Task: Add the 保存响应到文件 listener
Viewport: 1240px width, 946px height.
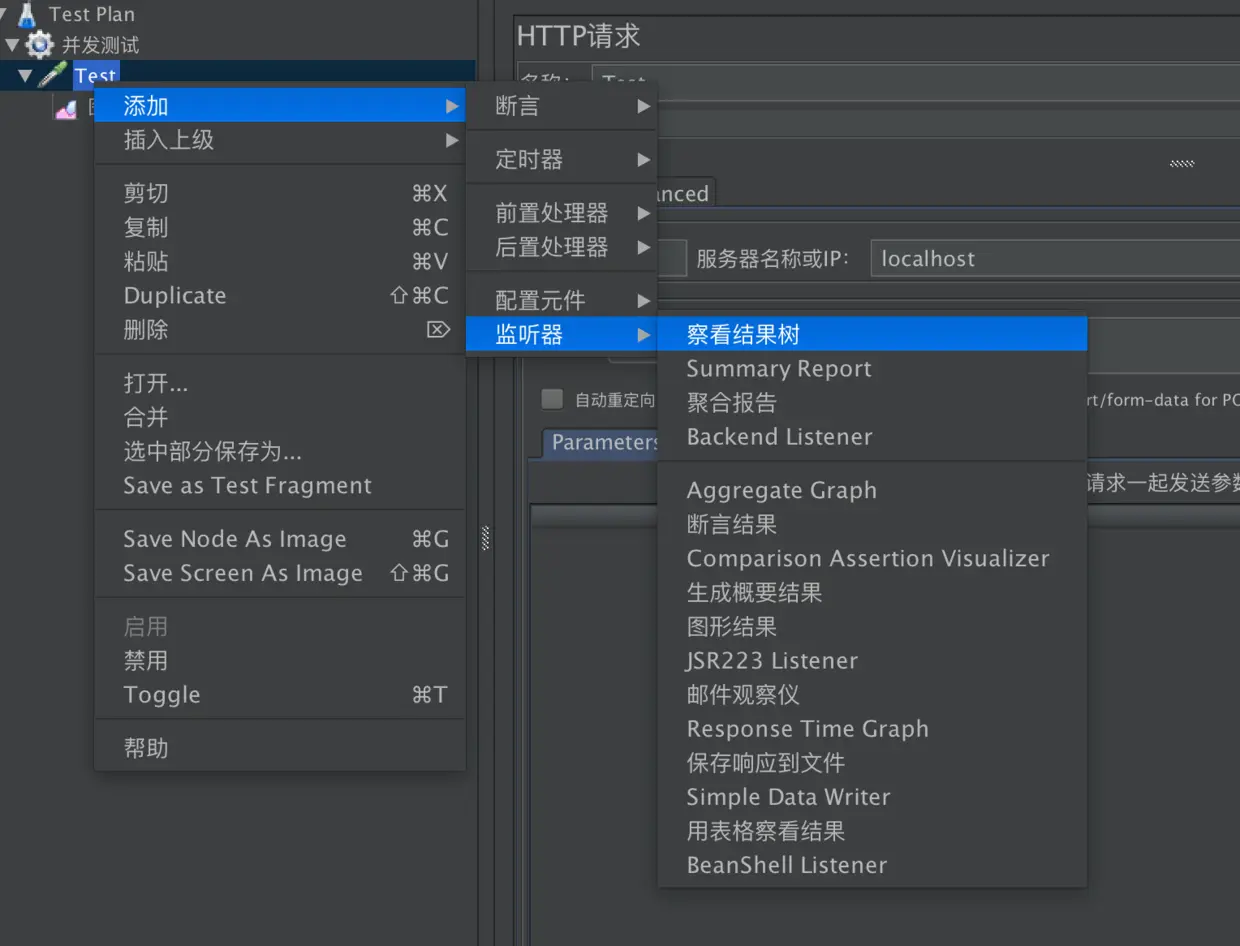Action: 872,762
